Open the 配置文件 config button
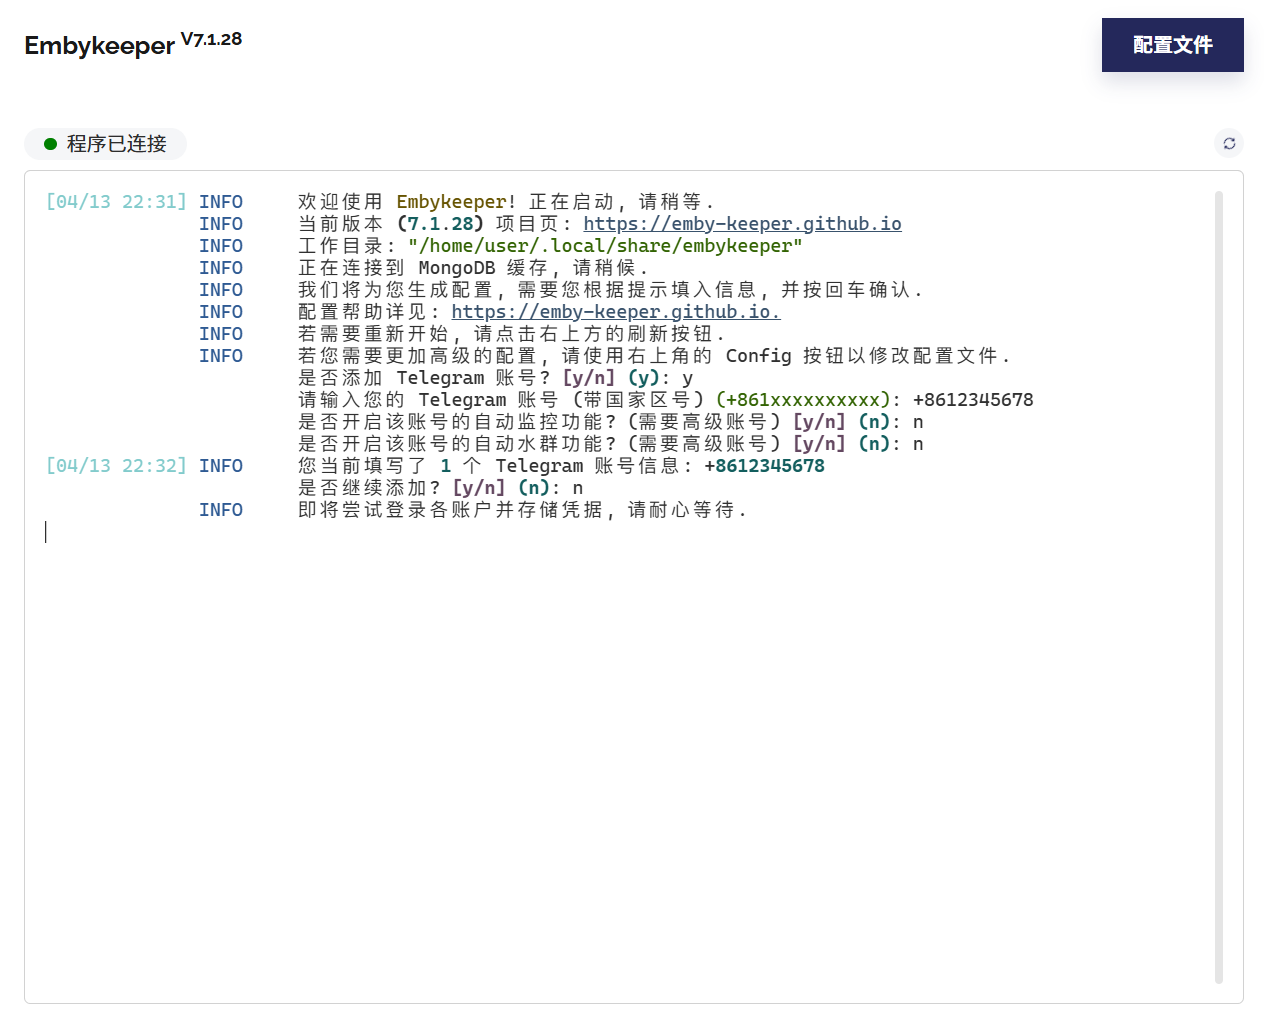This screenshot has height=1027, width=1264. point(1173,45)
